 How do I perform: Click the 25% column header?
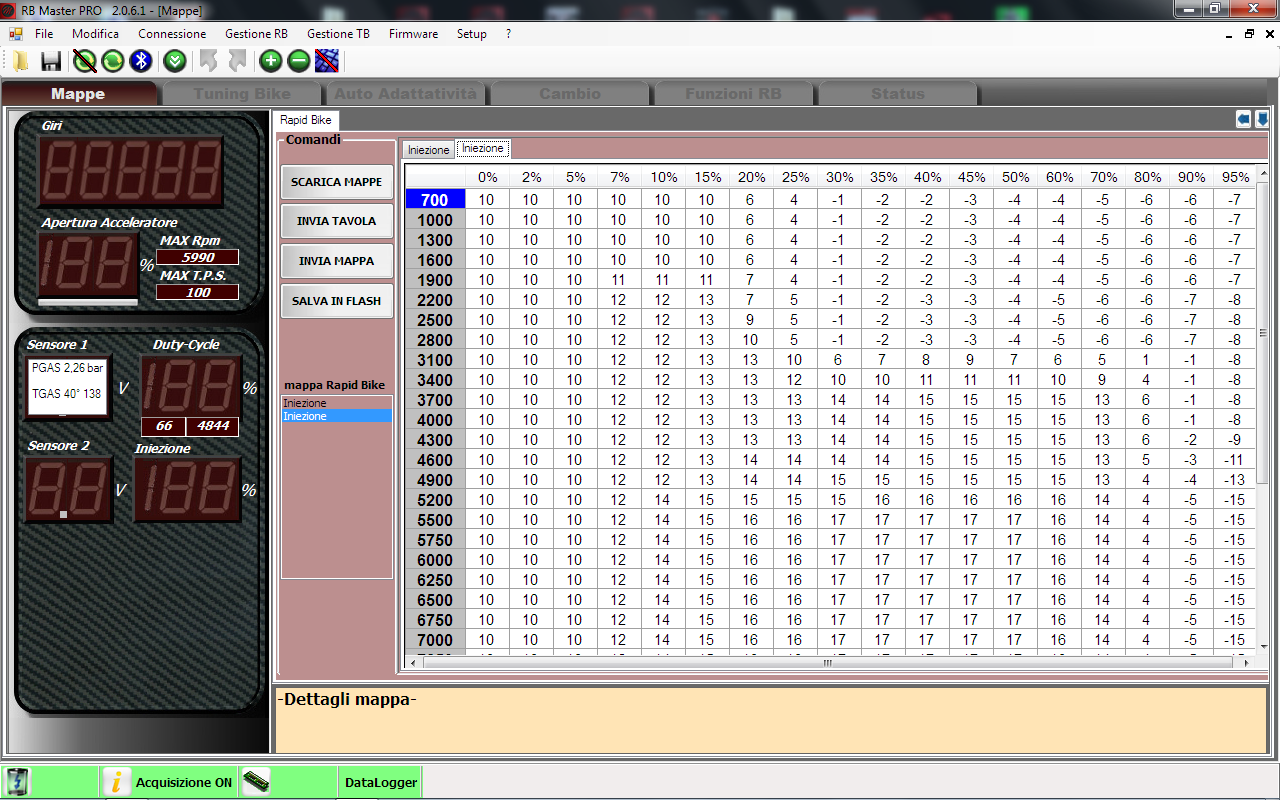[x=794, y=177]
